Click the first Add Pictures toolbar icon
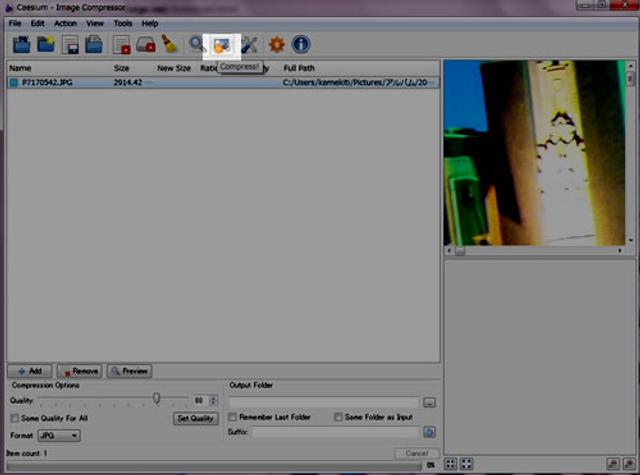The height and width of the screenshot is (475, 640). coord(21,45)
